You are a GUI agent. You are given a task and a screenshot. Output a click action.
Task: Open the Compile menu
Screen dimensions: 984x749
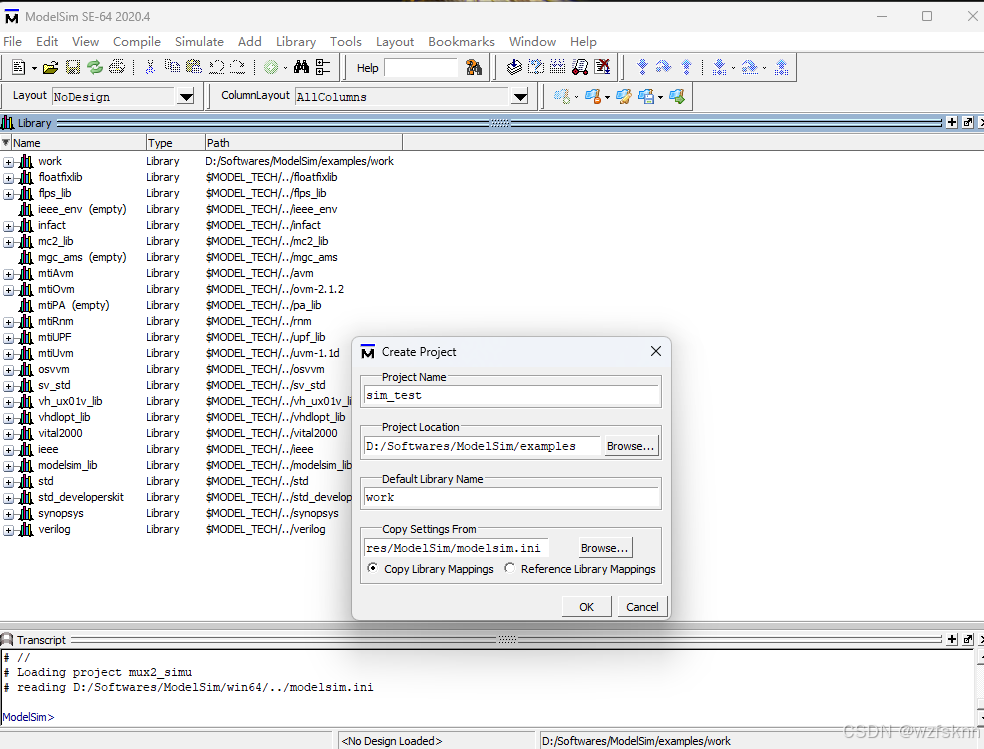(x=137, y=41)
